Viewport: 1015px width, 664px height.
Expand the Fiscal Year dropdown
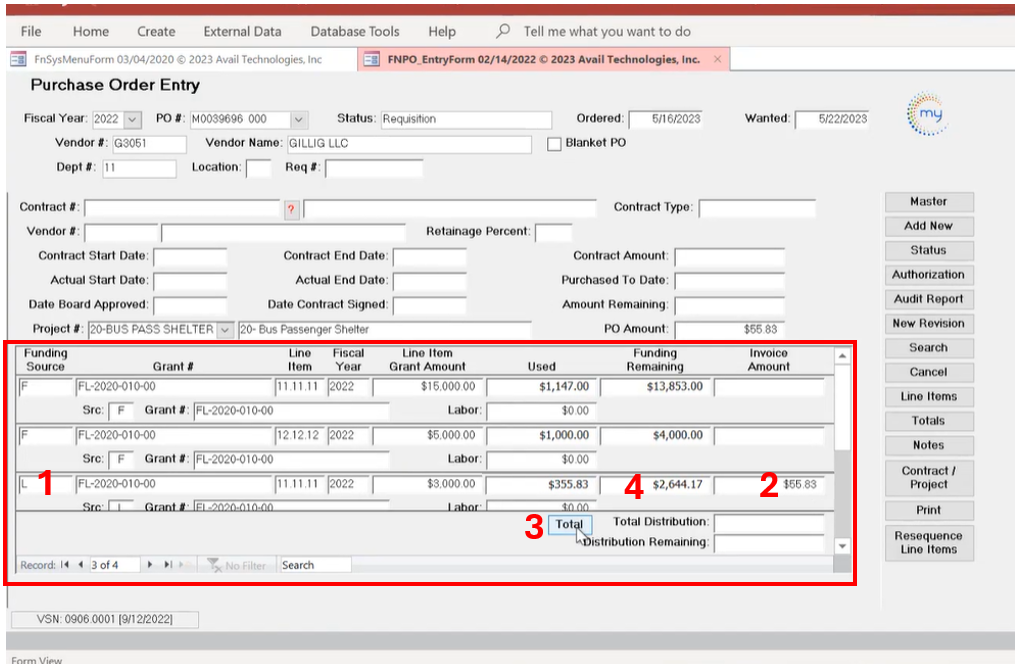pos(133,119)
